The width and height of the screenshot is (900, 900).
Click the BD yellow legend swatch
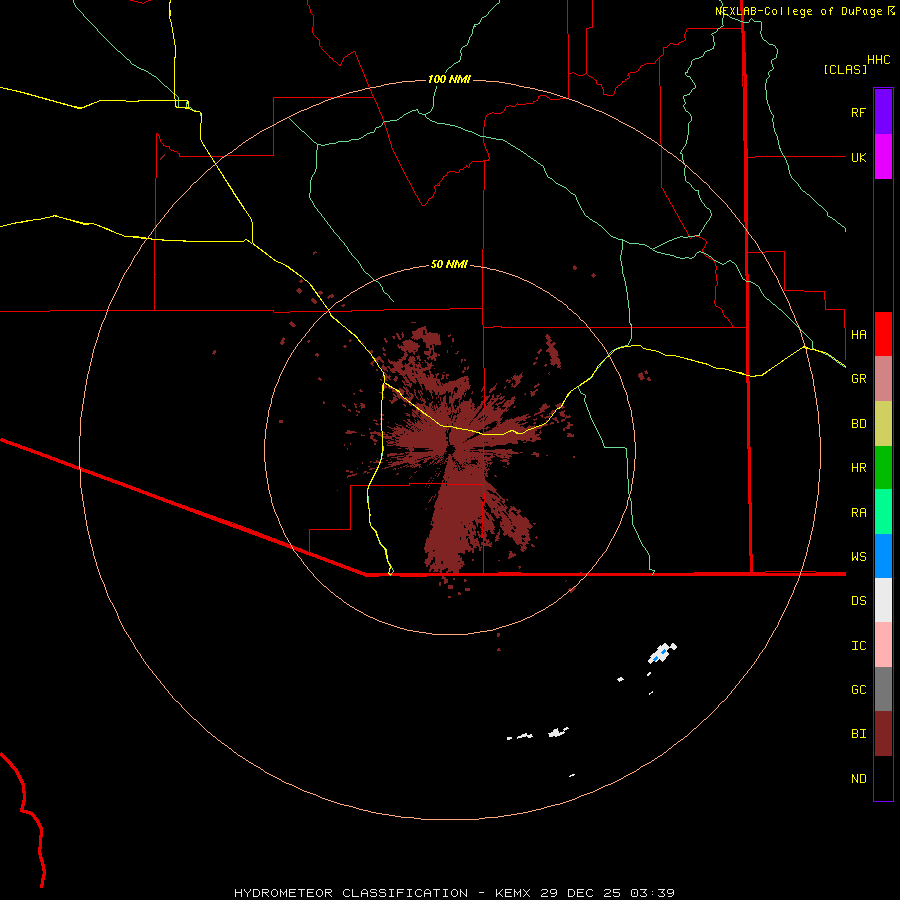coord(883,424)
